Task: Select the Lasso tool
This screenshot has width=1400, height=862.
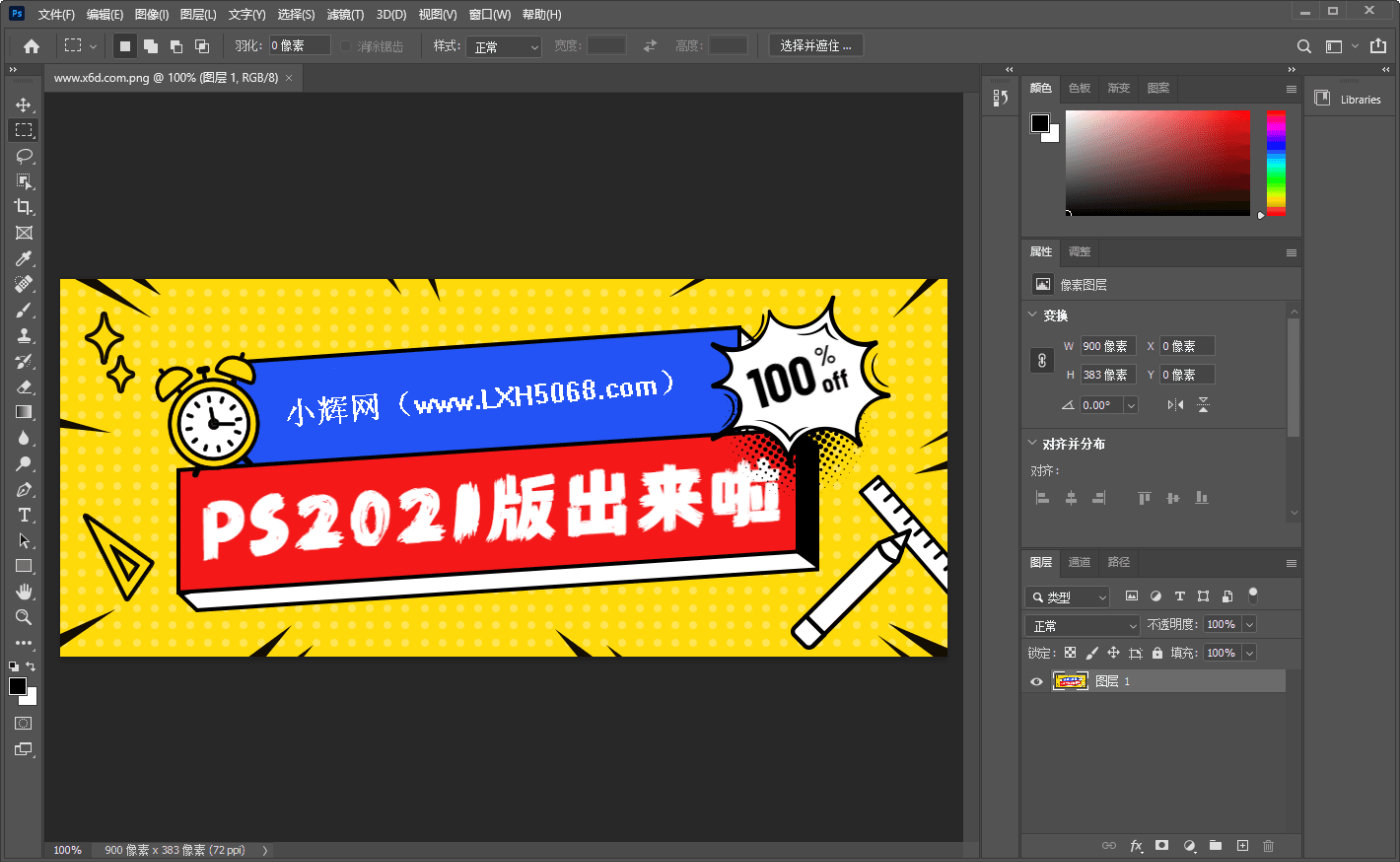Action: coord(23,156)
